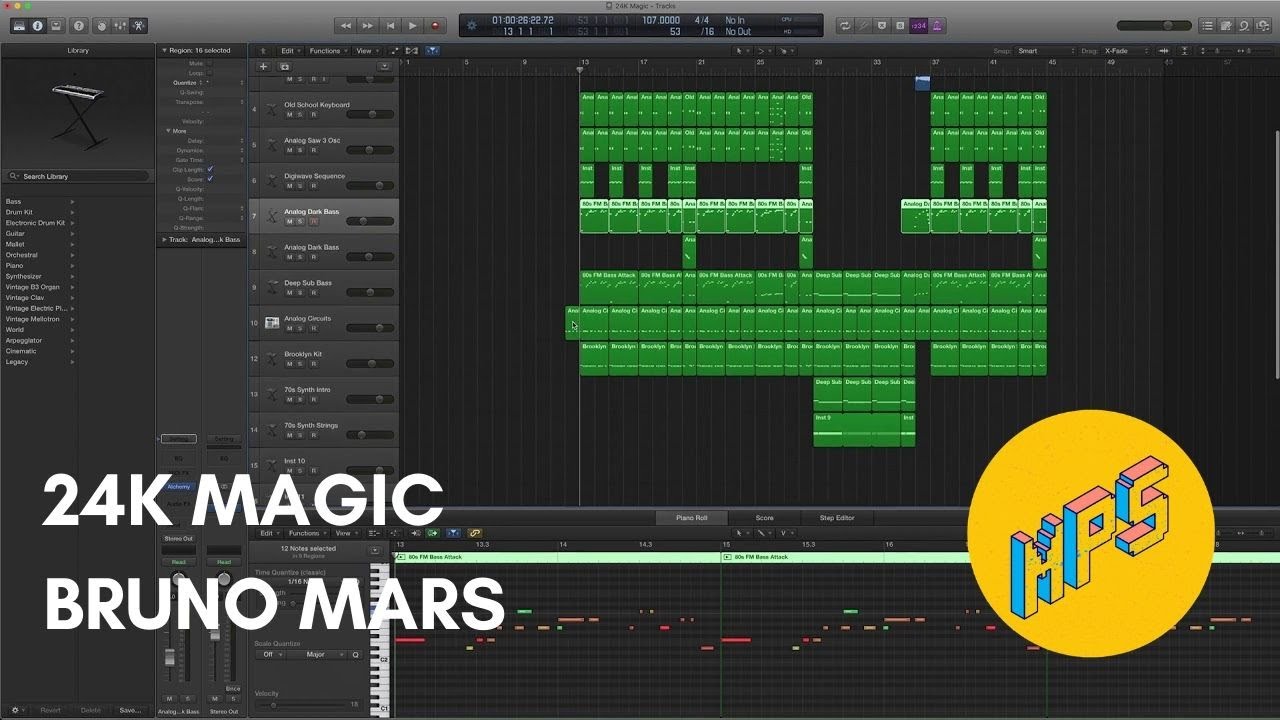Toggle the Library panel button
Viewport: 1280px width, 720px height.
click(19, 25)
